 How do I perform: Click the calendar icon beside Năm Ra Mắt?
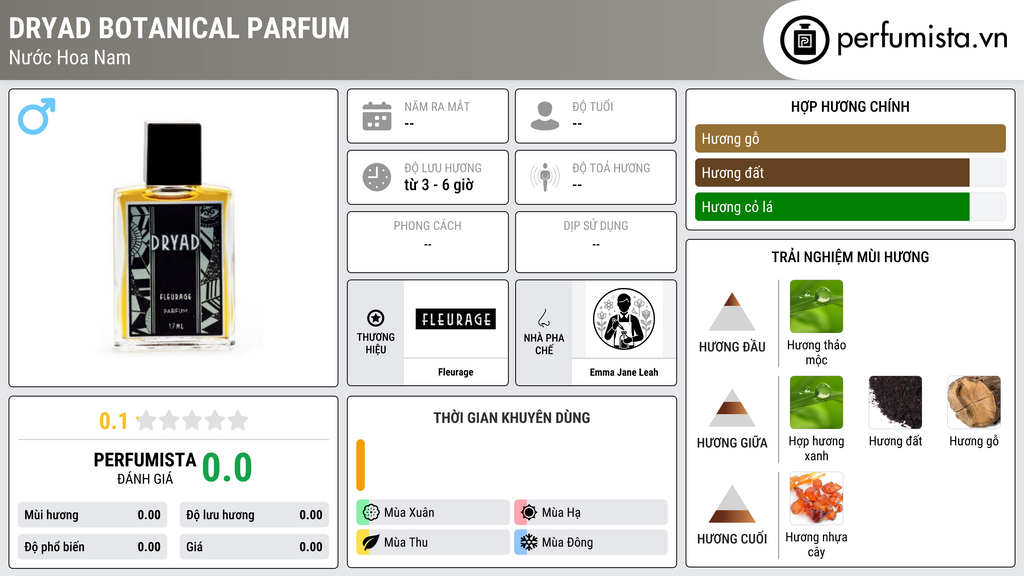click(x=377, y=116)
